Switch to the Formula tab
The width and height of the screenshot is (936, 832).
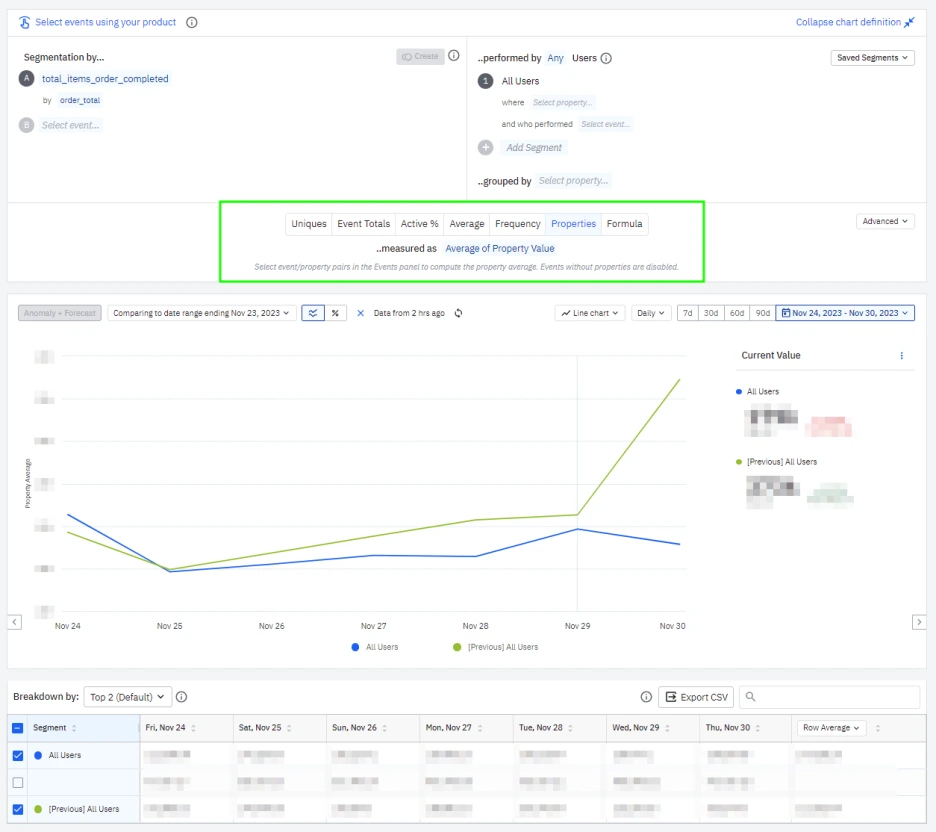click(624, 224)
